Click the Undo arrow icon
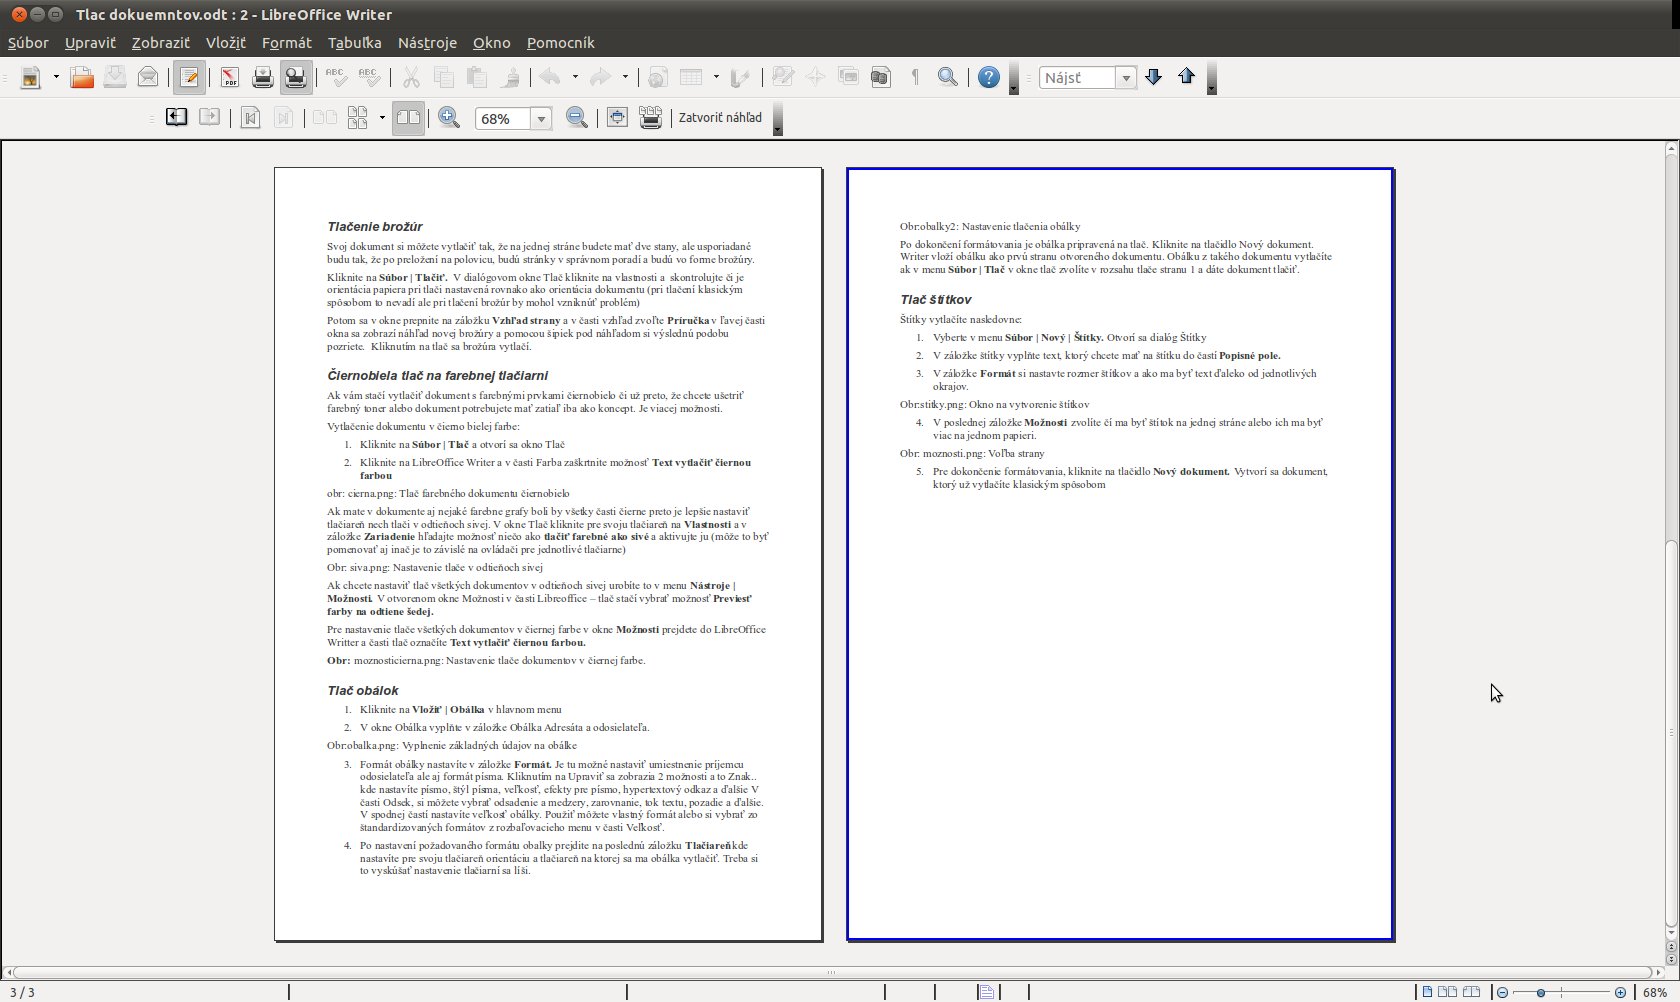This screenshot has width=1680, height=1002. (x=550, y=77)
